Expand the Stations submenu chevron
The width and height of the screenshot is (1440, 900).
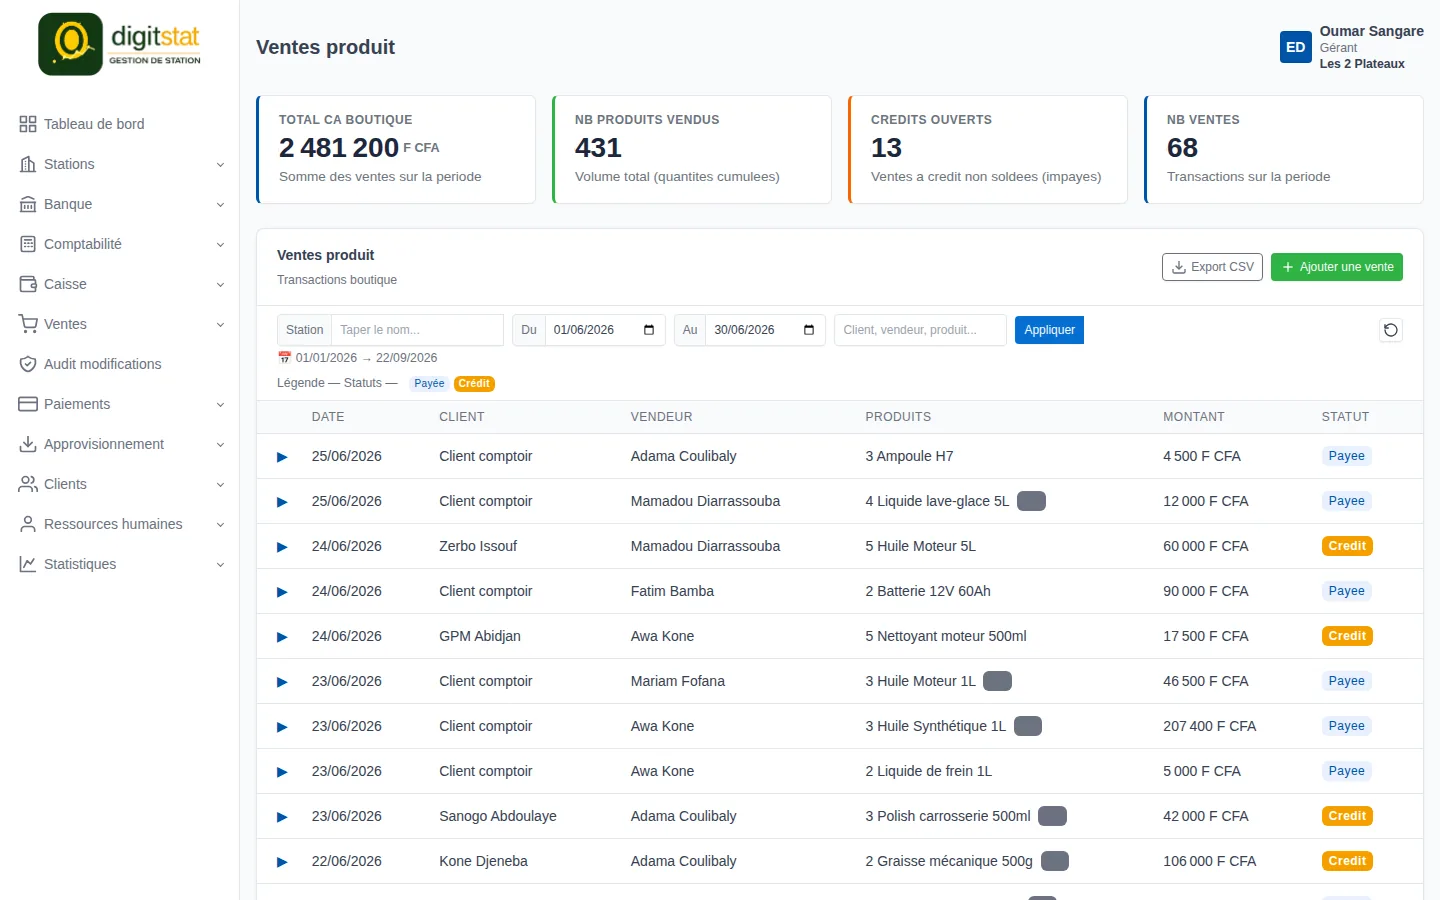[220, 165]
